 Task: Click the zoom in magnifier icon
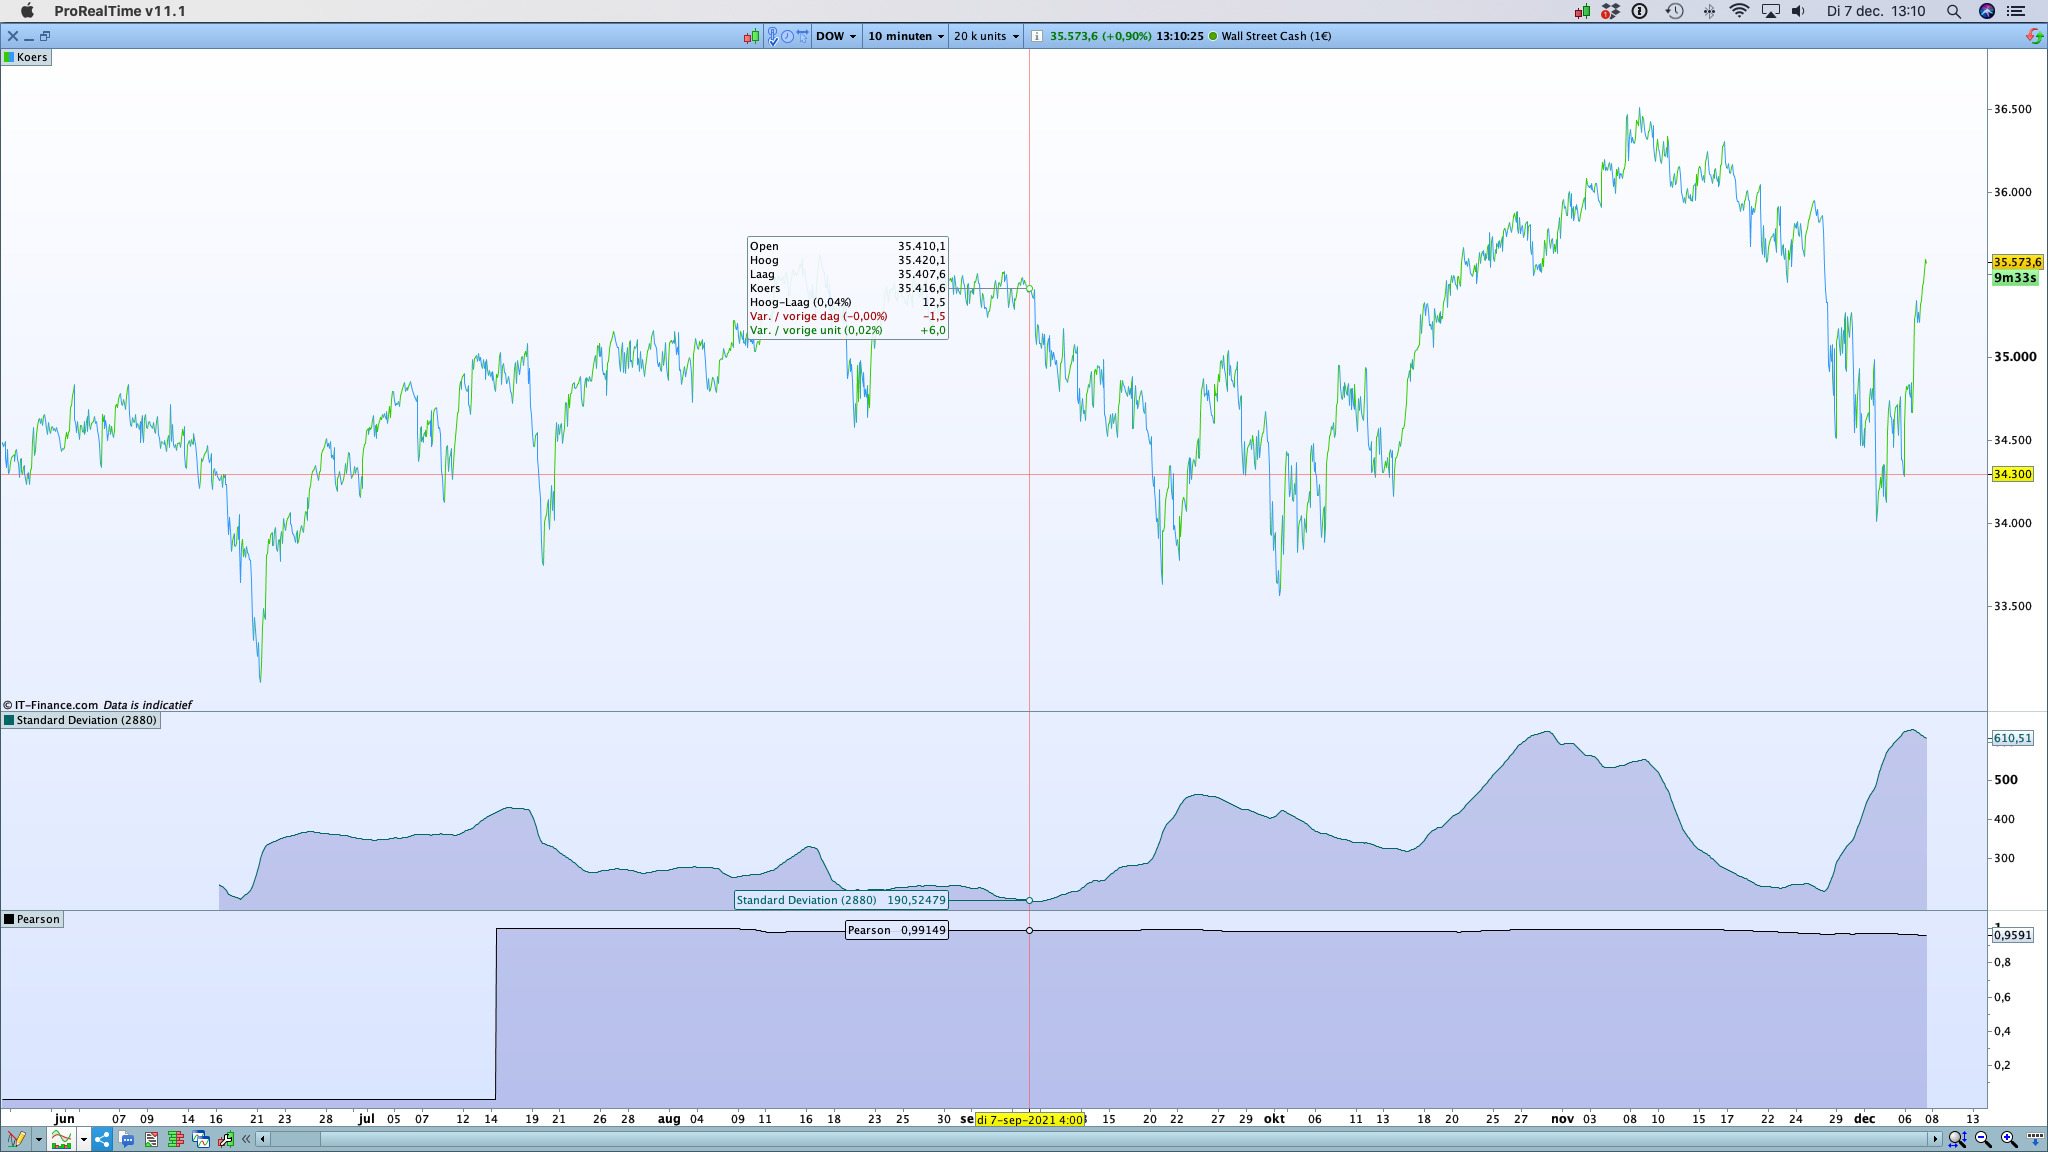2009,1139
